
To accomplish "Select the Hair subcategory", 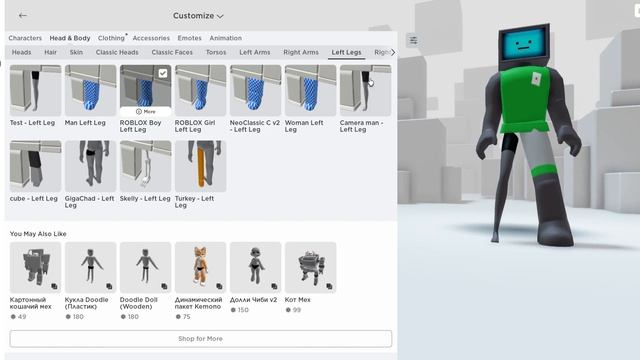I will click(51, 52).
